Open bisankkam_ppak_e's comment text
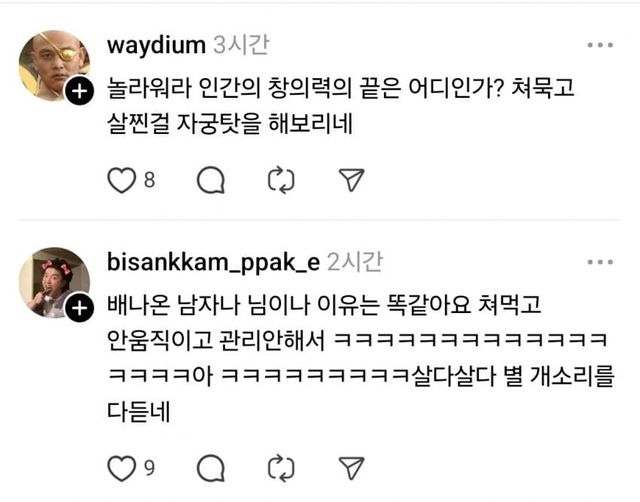Image resolution: width=640 pixels, height=502 pixels. (360, 358)
